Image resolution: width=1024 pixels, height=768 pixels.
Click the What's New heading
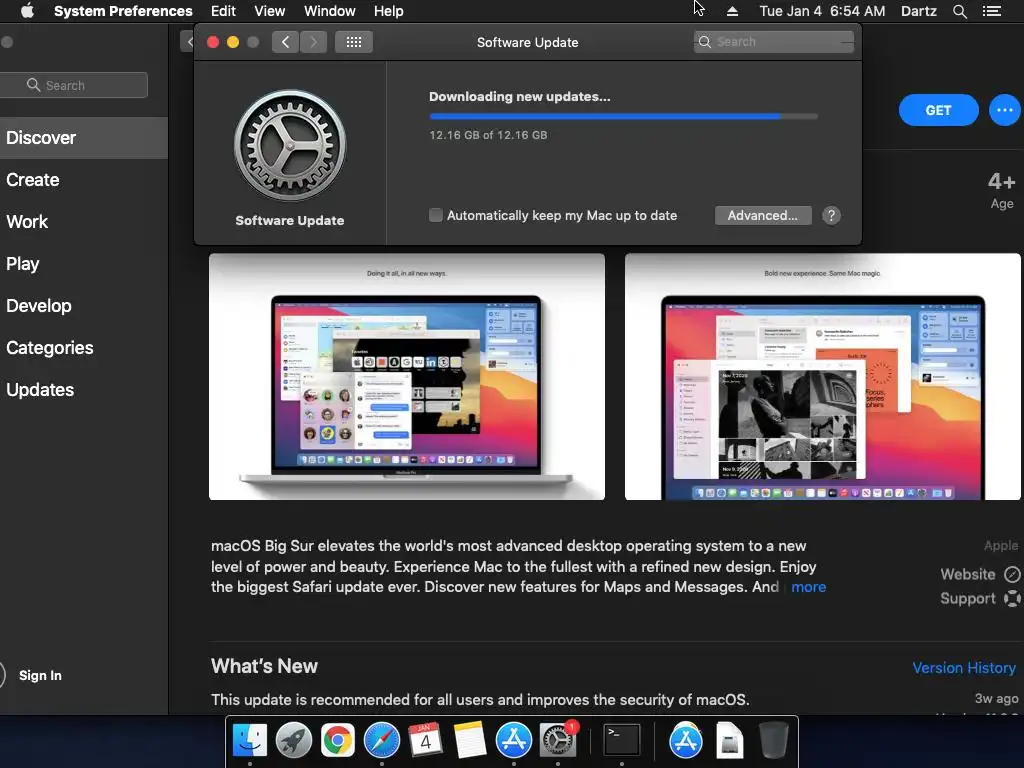coord(264,666)
